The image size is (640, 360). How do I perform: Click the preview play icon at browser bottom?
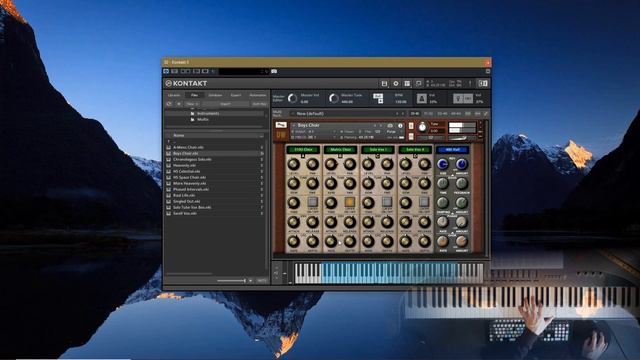(250, 281)
